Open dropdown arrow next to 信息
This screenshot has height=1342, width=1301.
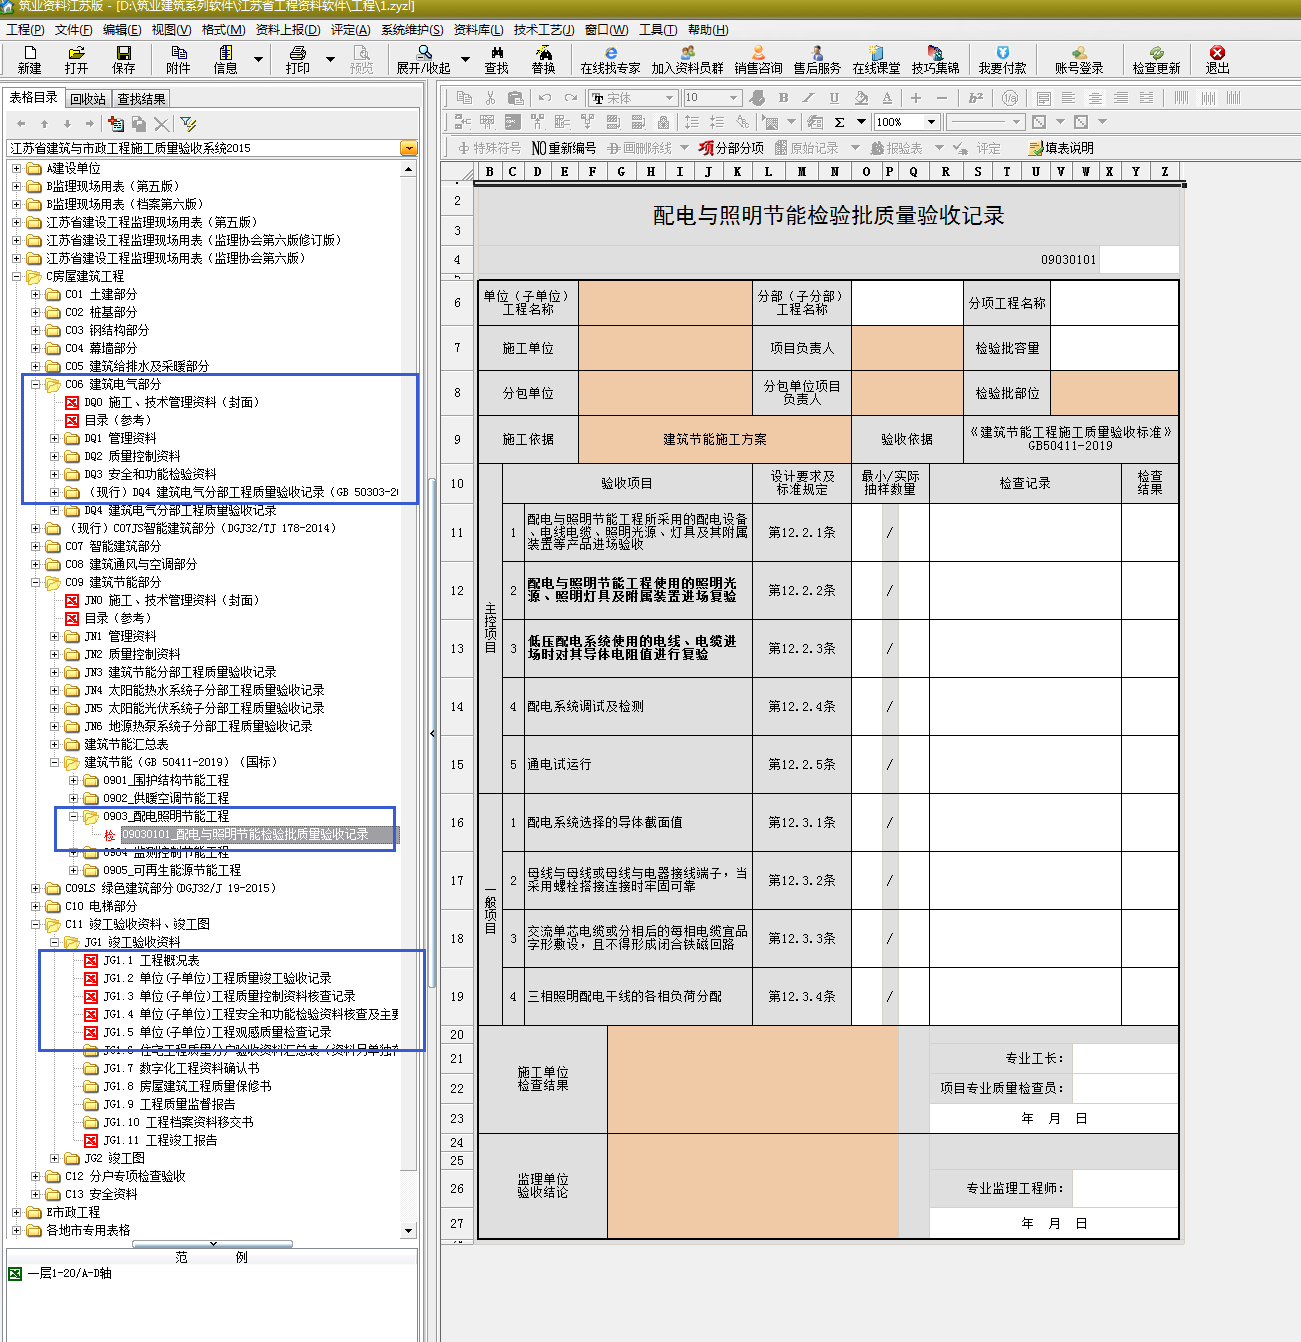click(258, 59)
